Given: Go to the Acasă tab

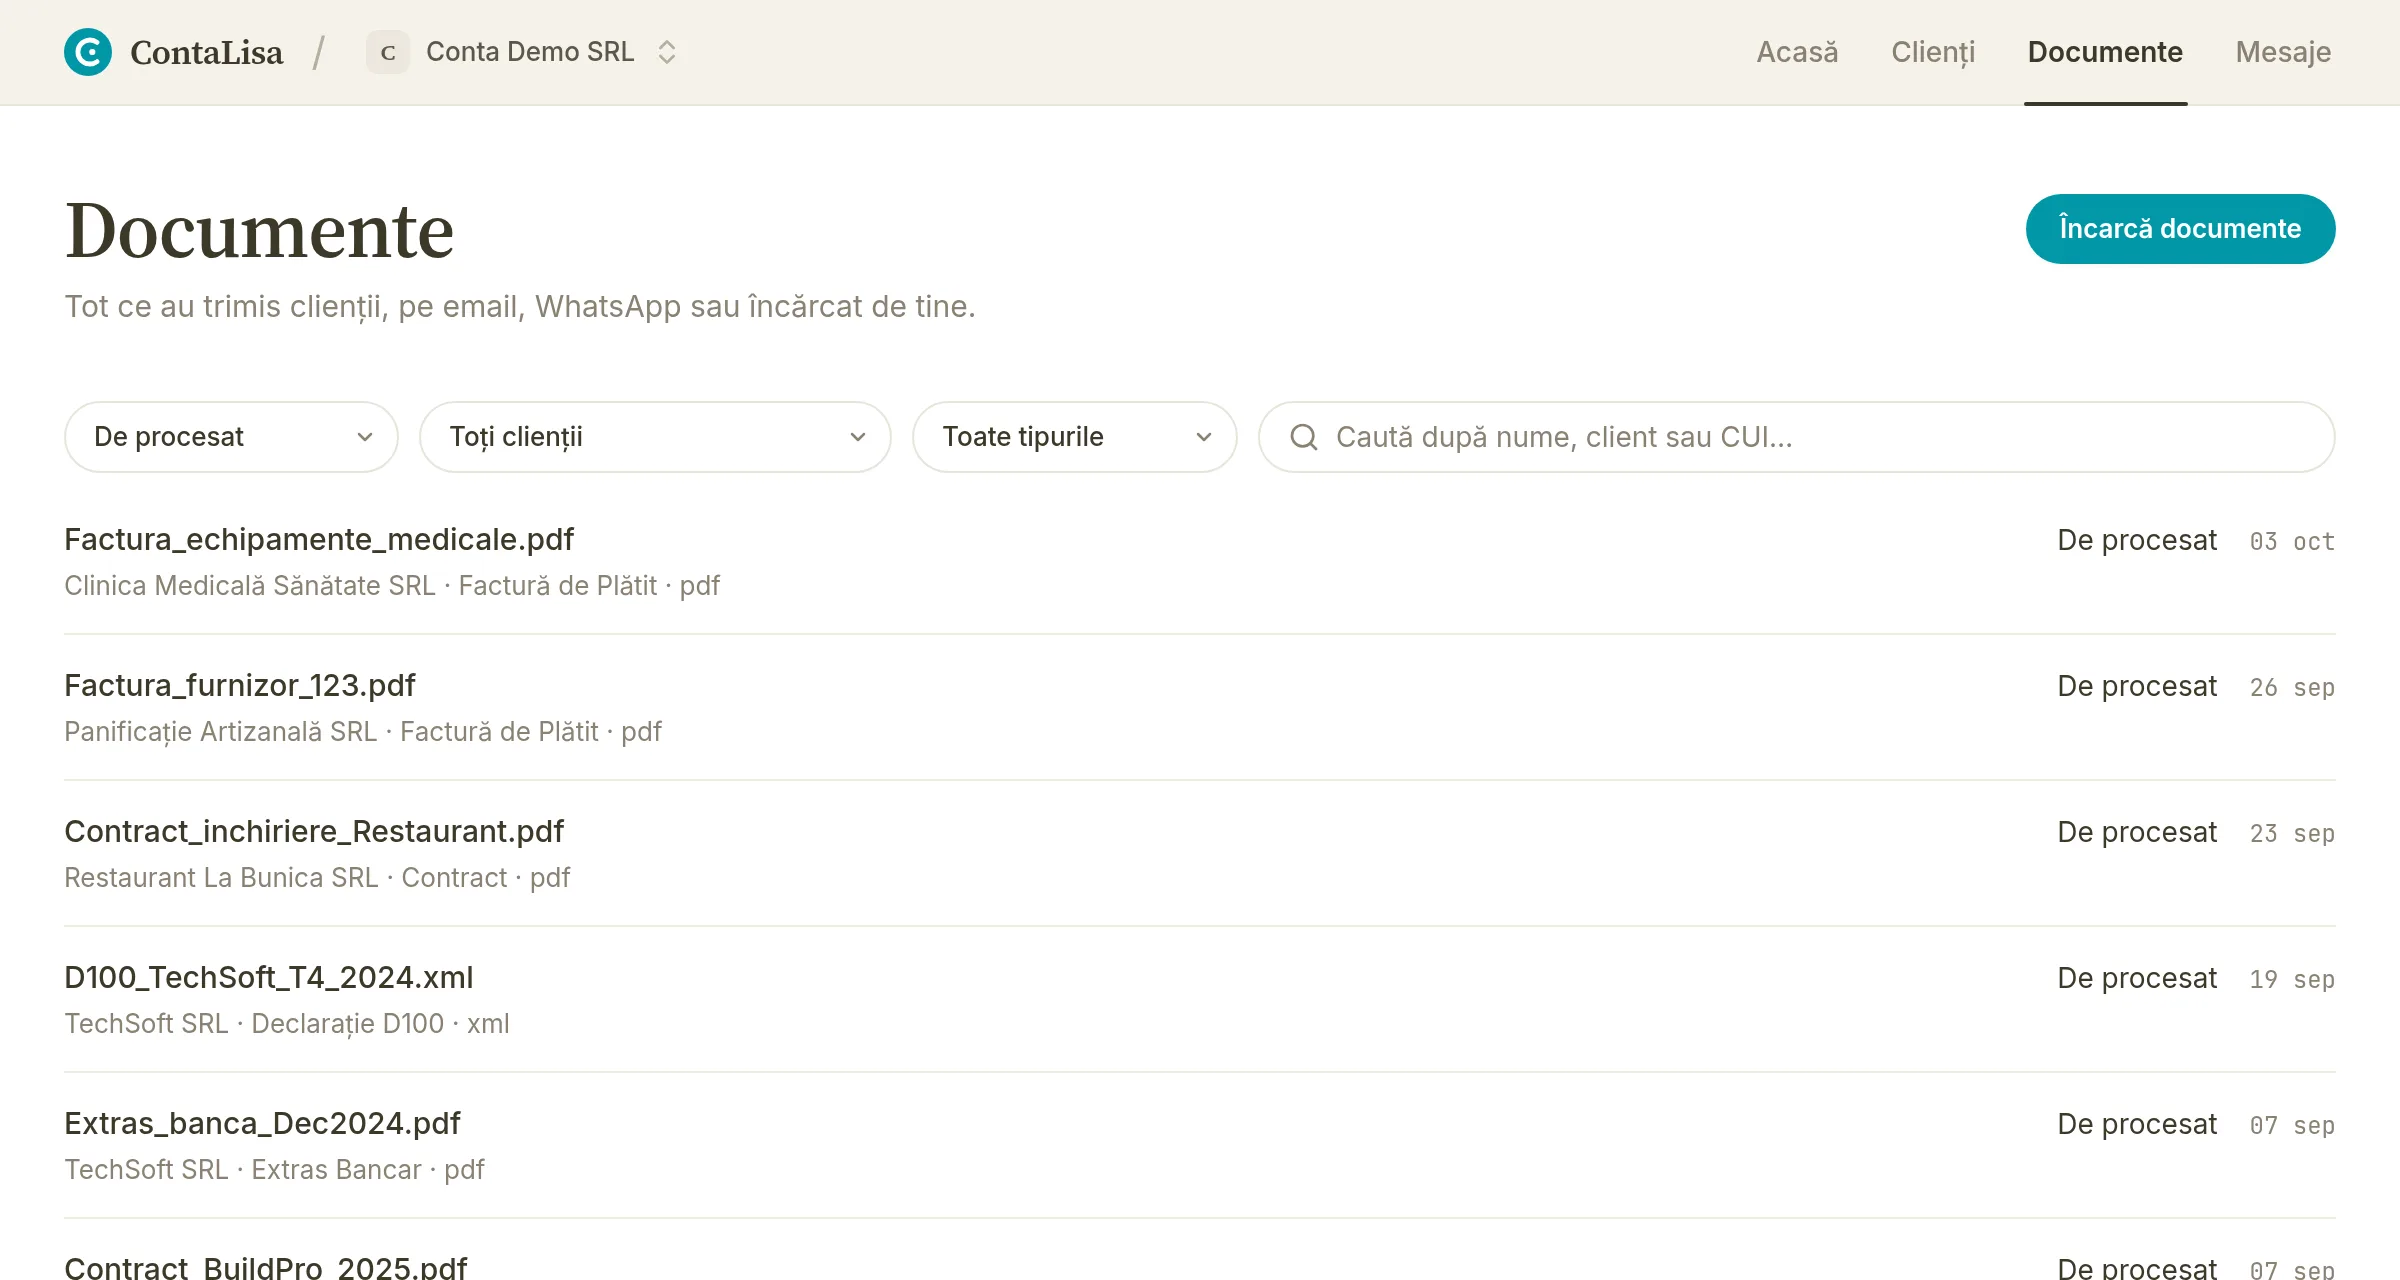Looking at the screenshot, I should (x=1797, y=52).
